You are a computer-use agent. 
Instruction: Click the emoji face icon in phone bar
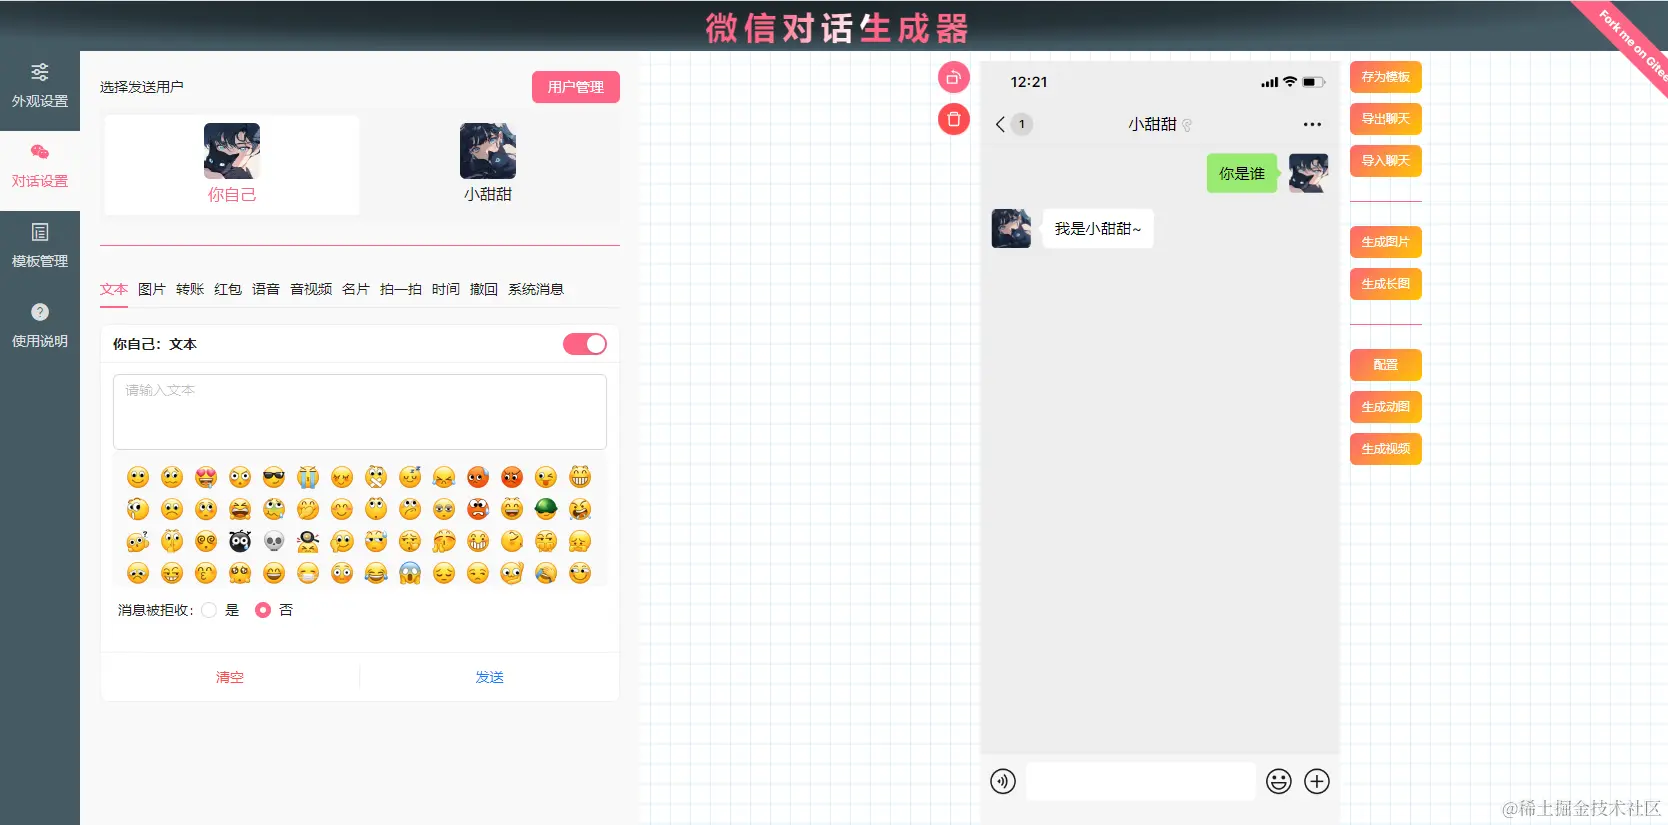(1279, 781)
